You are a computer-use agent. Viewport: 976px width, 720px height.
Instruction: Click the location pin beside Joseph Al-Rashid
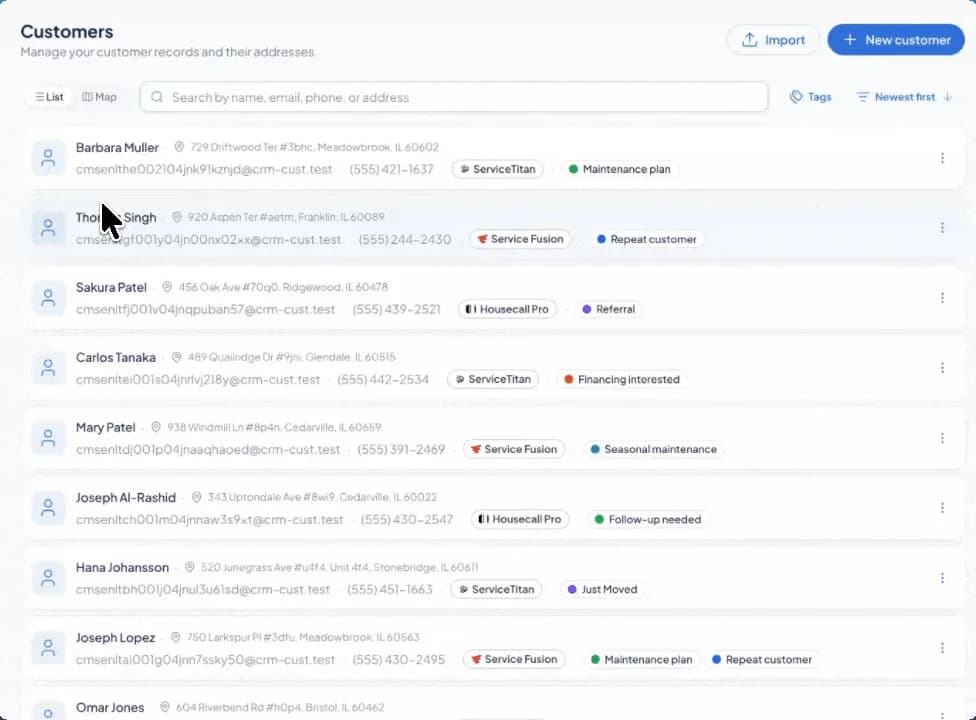tap(196, 497)
